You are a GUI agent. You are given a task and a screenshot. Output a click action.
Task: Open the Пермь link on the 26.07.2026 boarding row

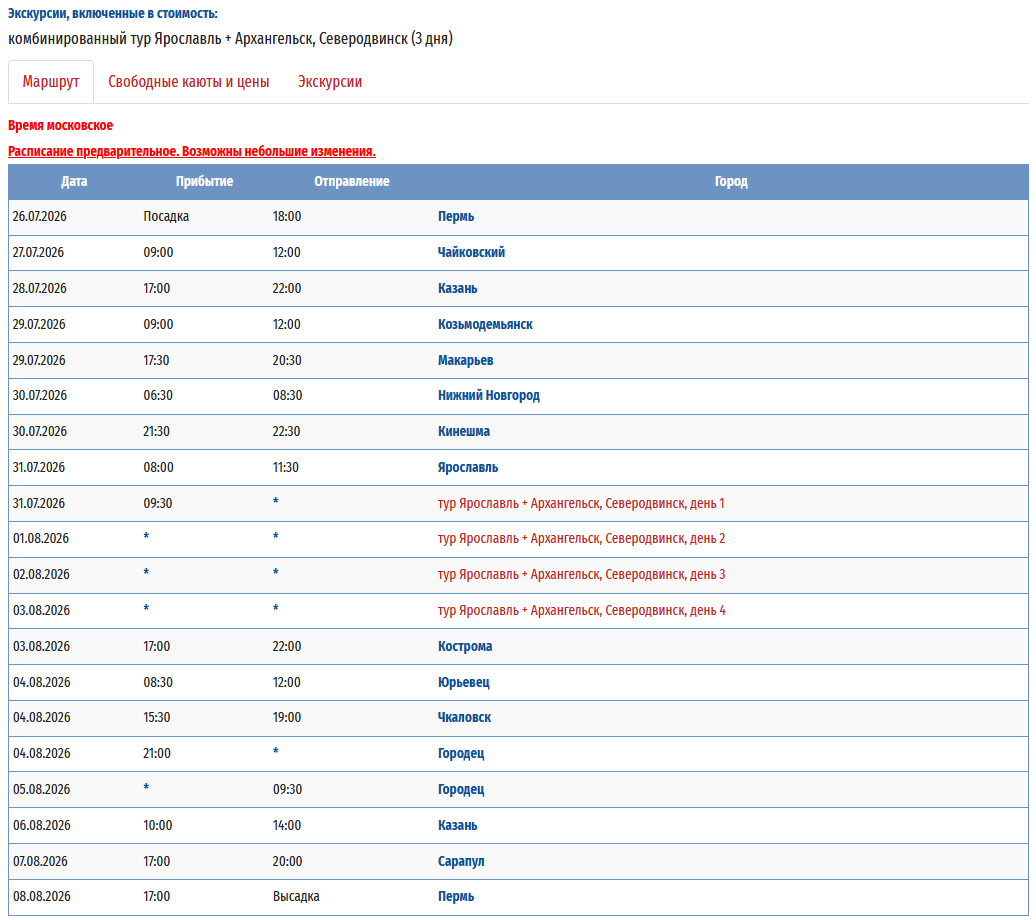point(456,217)
